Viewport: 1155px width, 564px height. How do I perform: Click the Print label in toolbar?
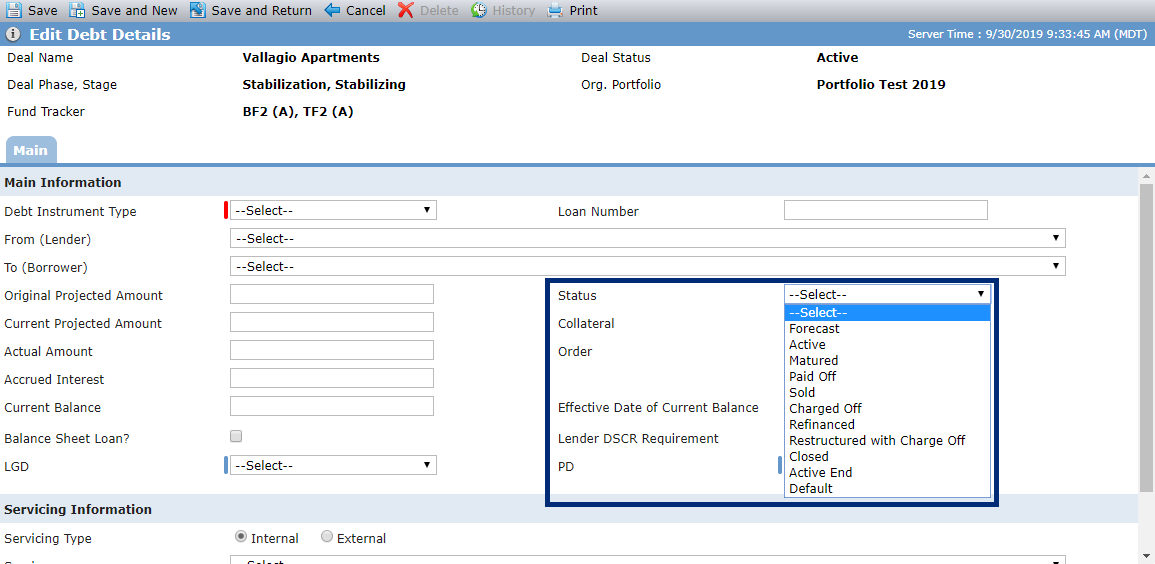[x=583, y=10]
